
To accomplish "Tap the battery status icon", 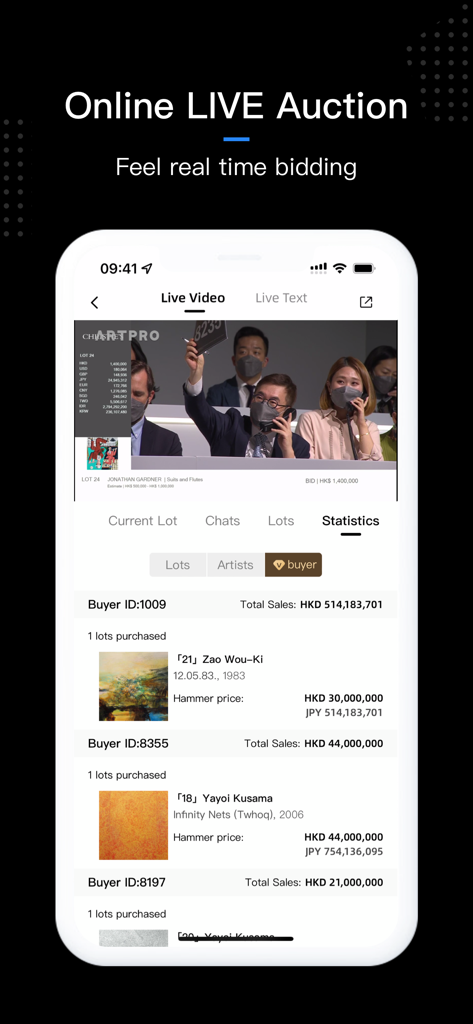I will (363, 268).
